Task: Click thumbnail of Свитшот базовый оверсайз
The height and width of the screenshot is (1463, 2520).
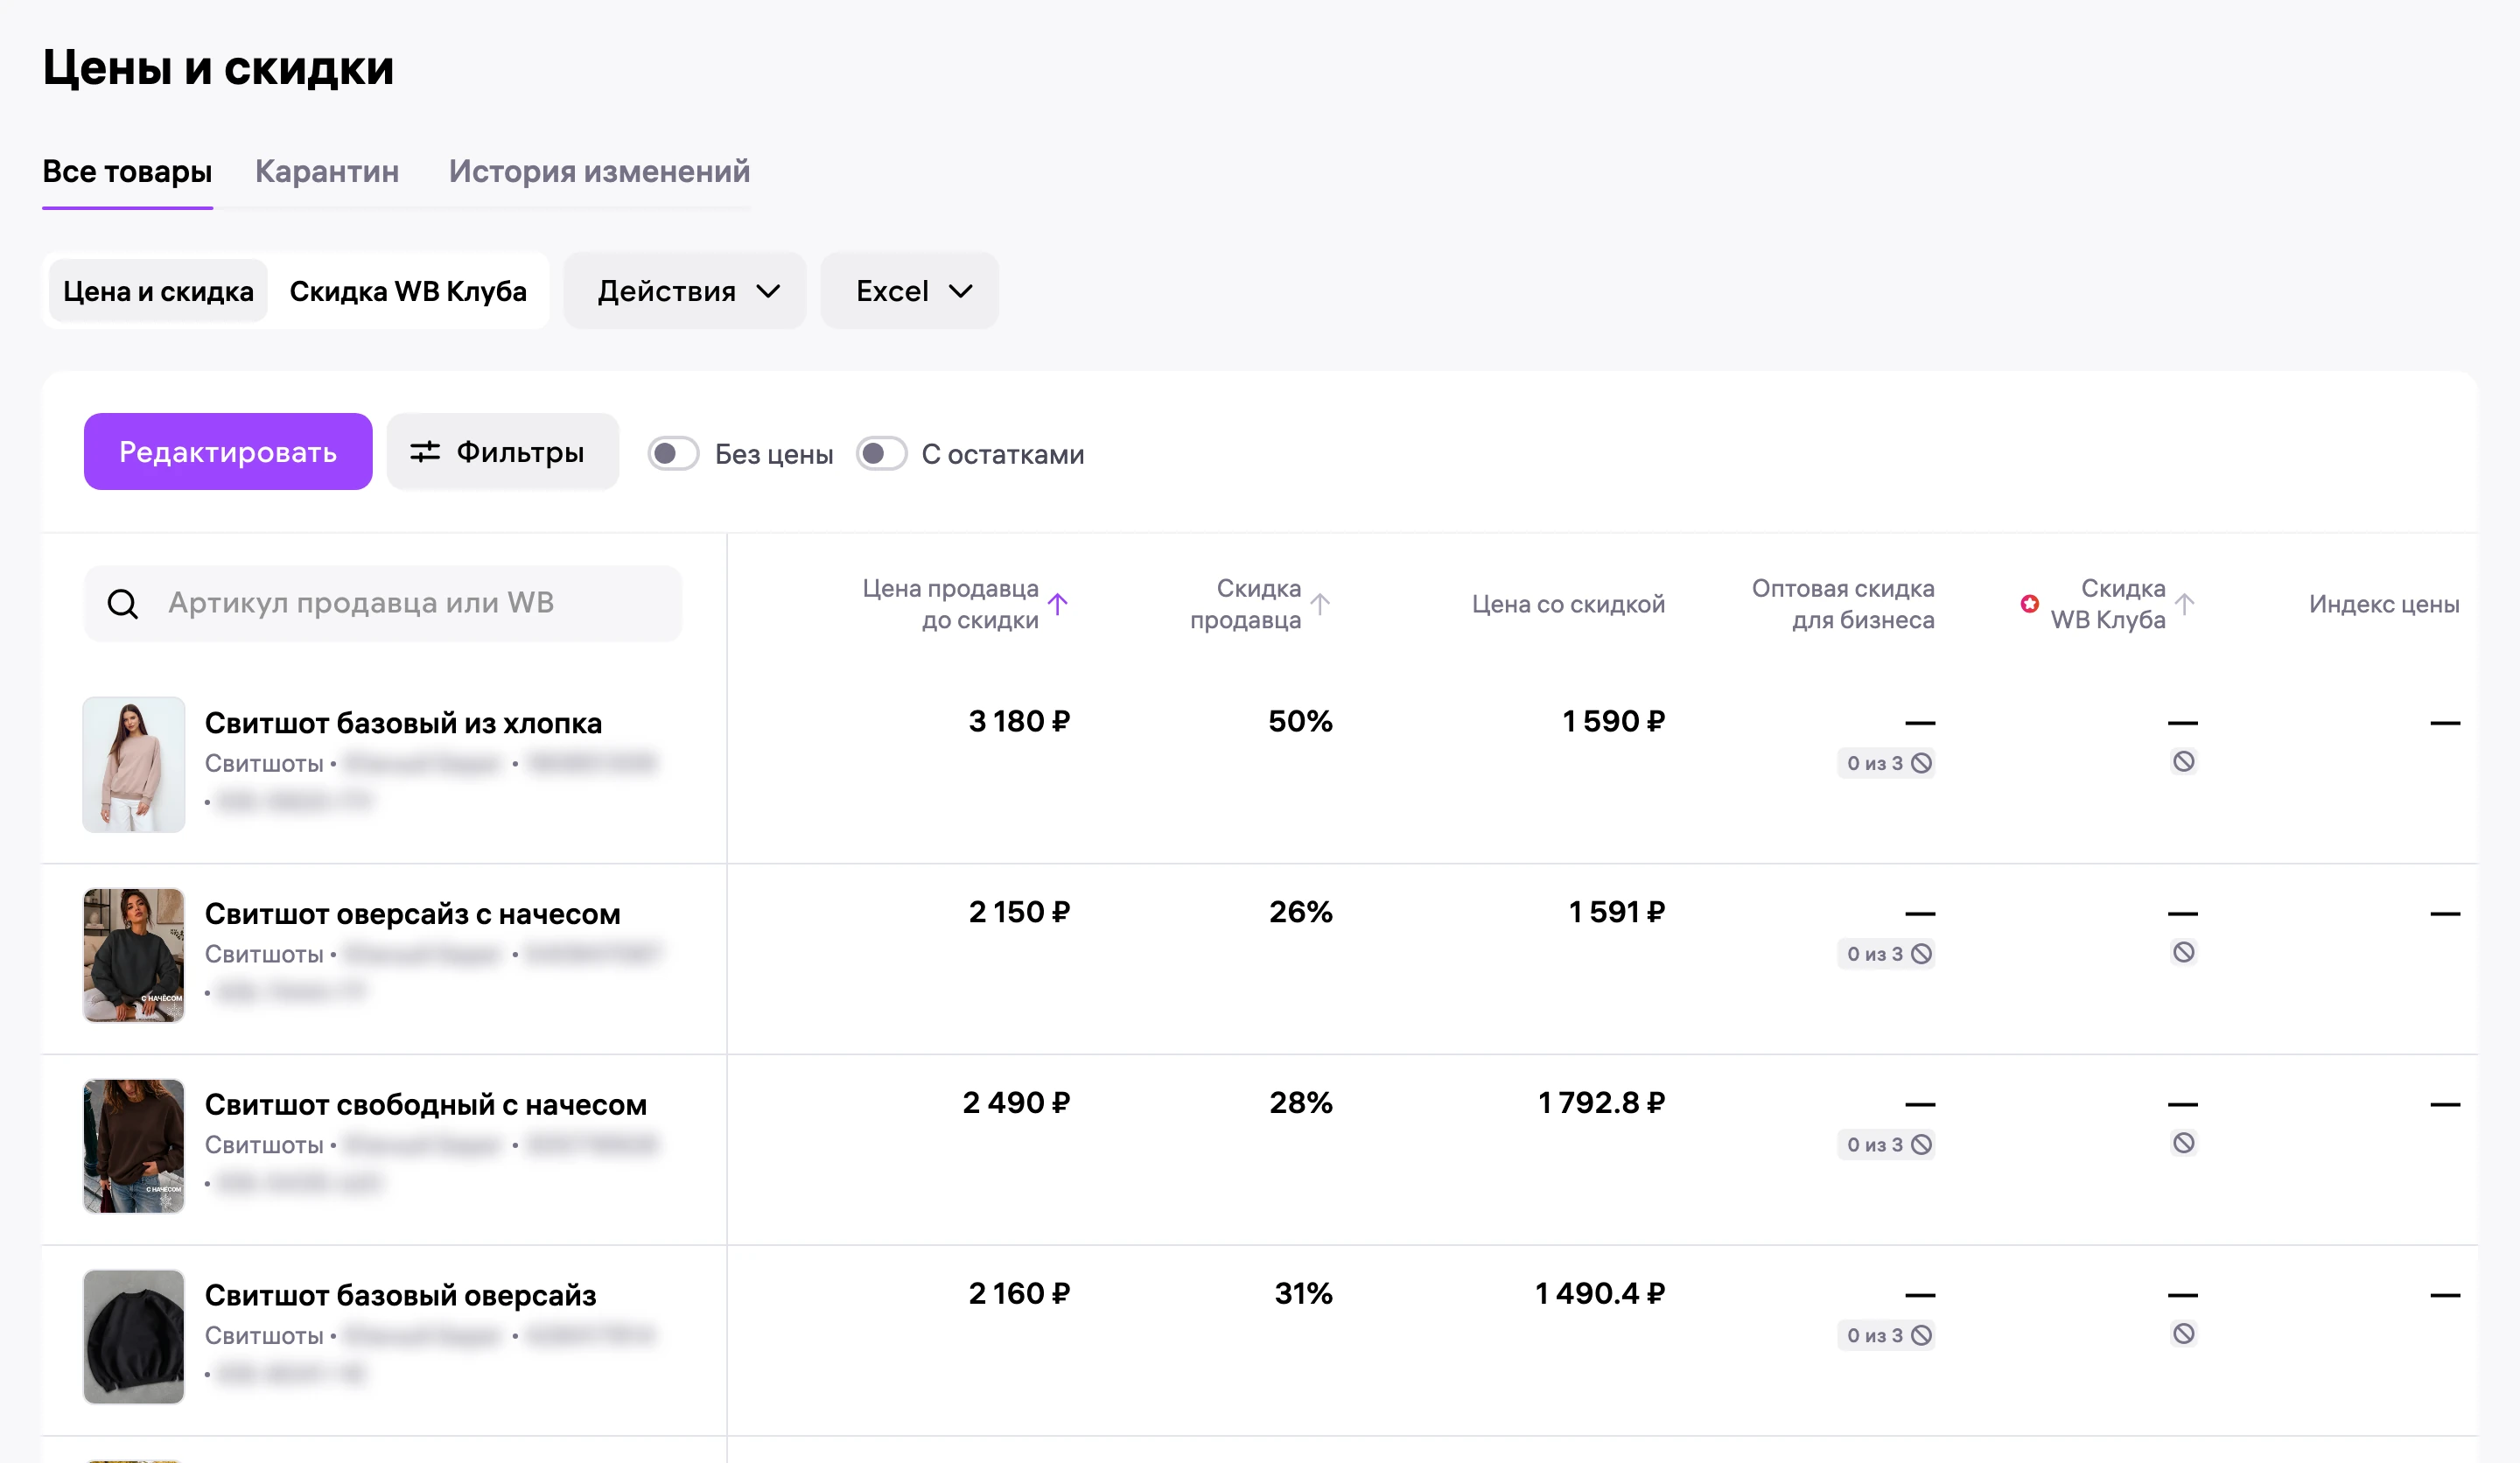Action: point(134,1337)
